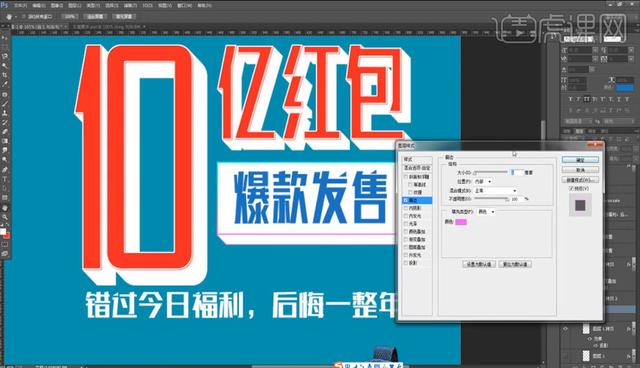Open the pink stroke color swatch
The width and height of the screenshot is (640, 368).
461,222
